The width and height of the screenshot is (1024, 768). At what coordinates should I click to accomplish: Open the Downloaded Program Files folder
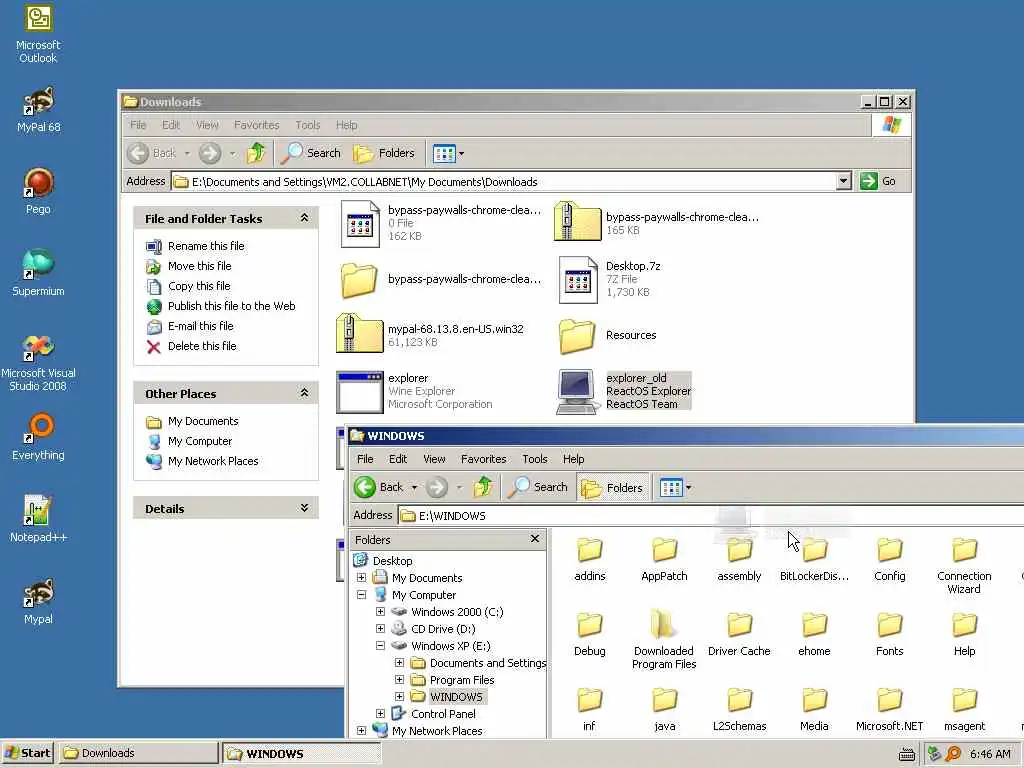664,640
